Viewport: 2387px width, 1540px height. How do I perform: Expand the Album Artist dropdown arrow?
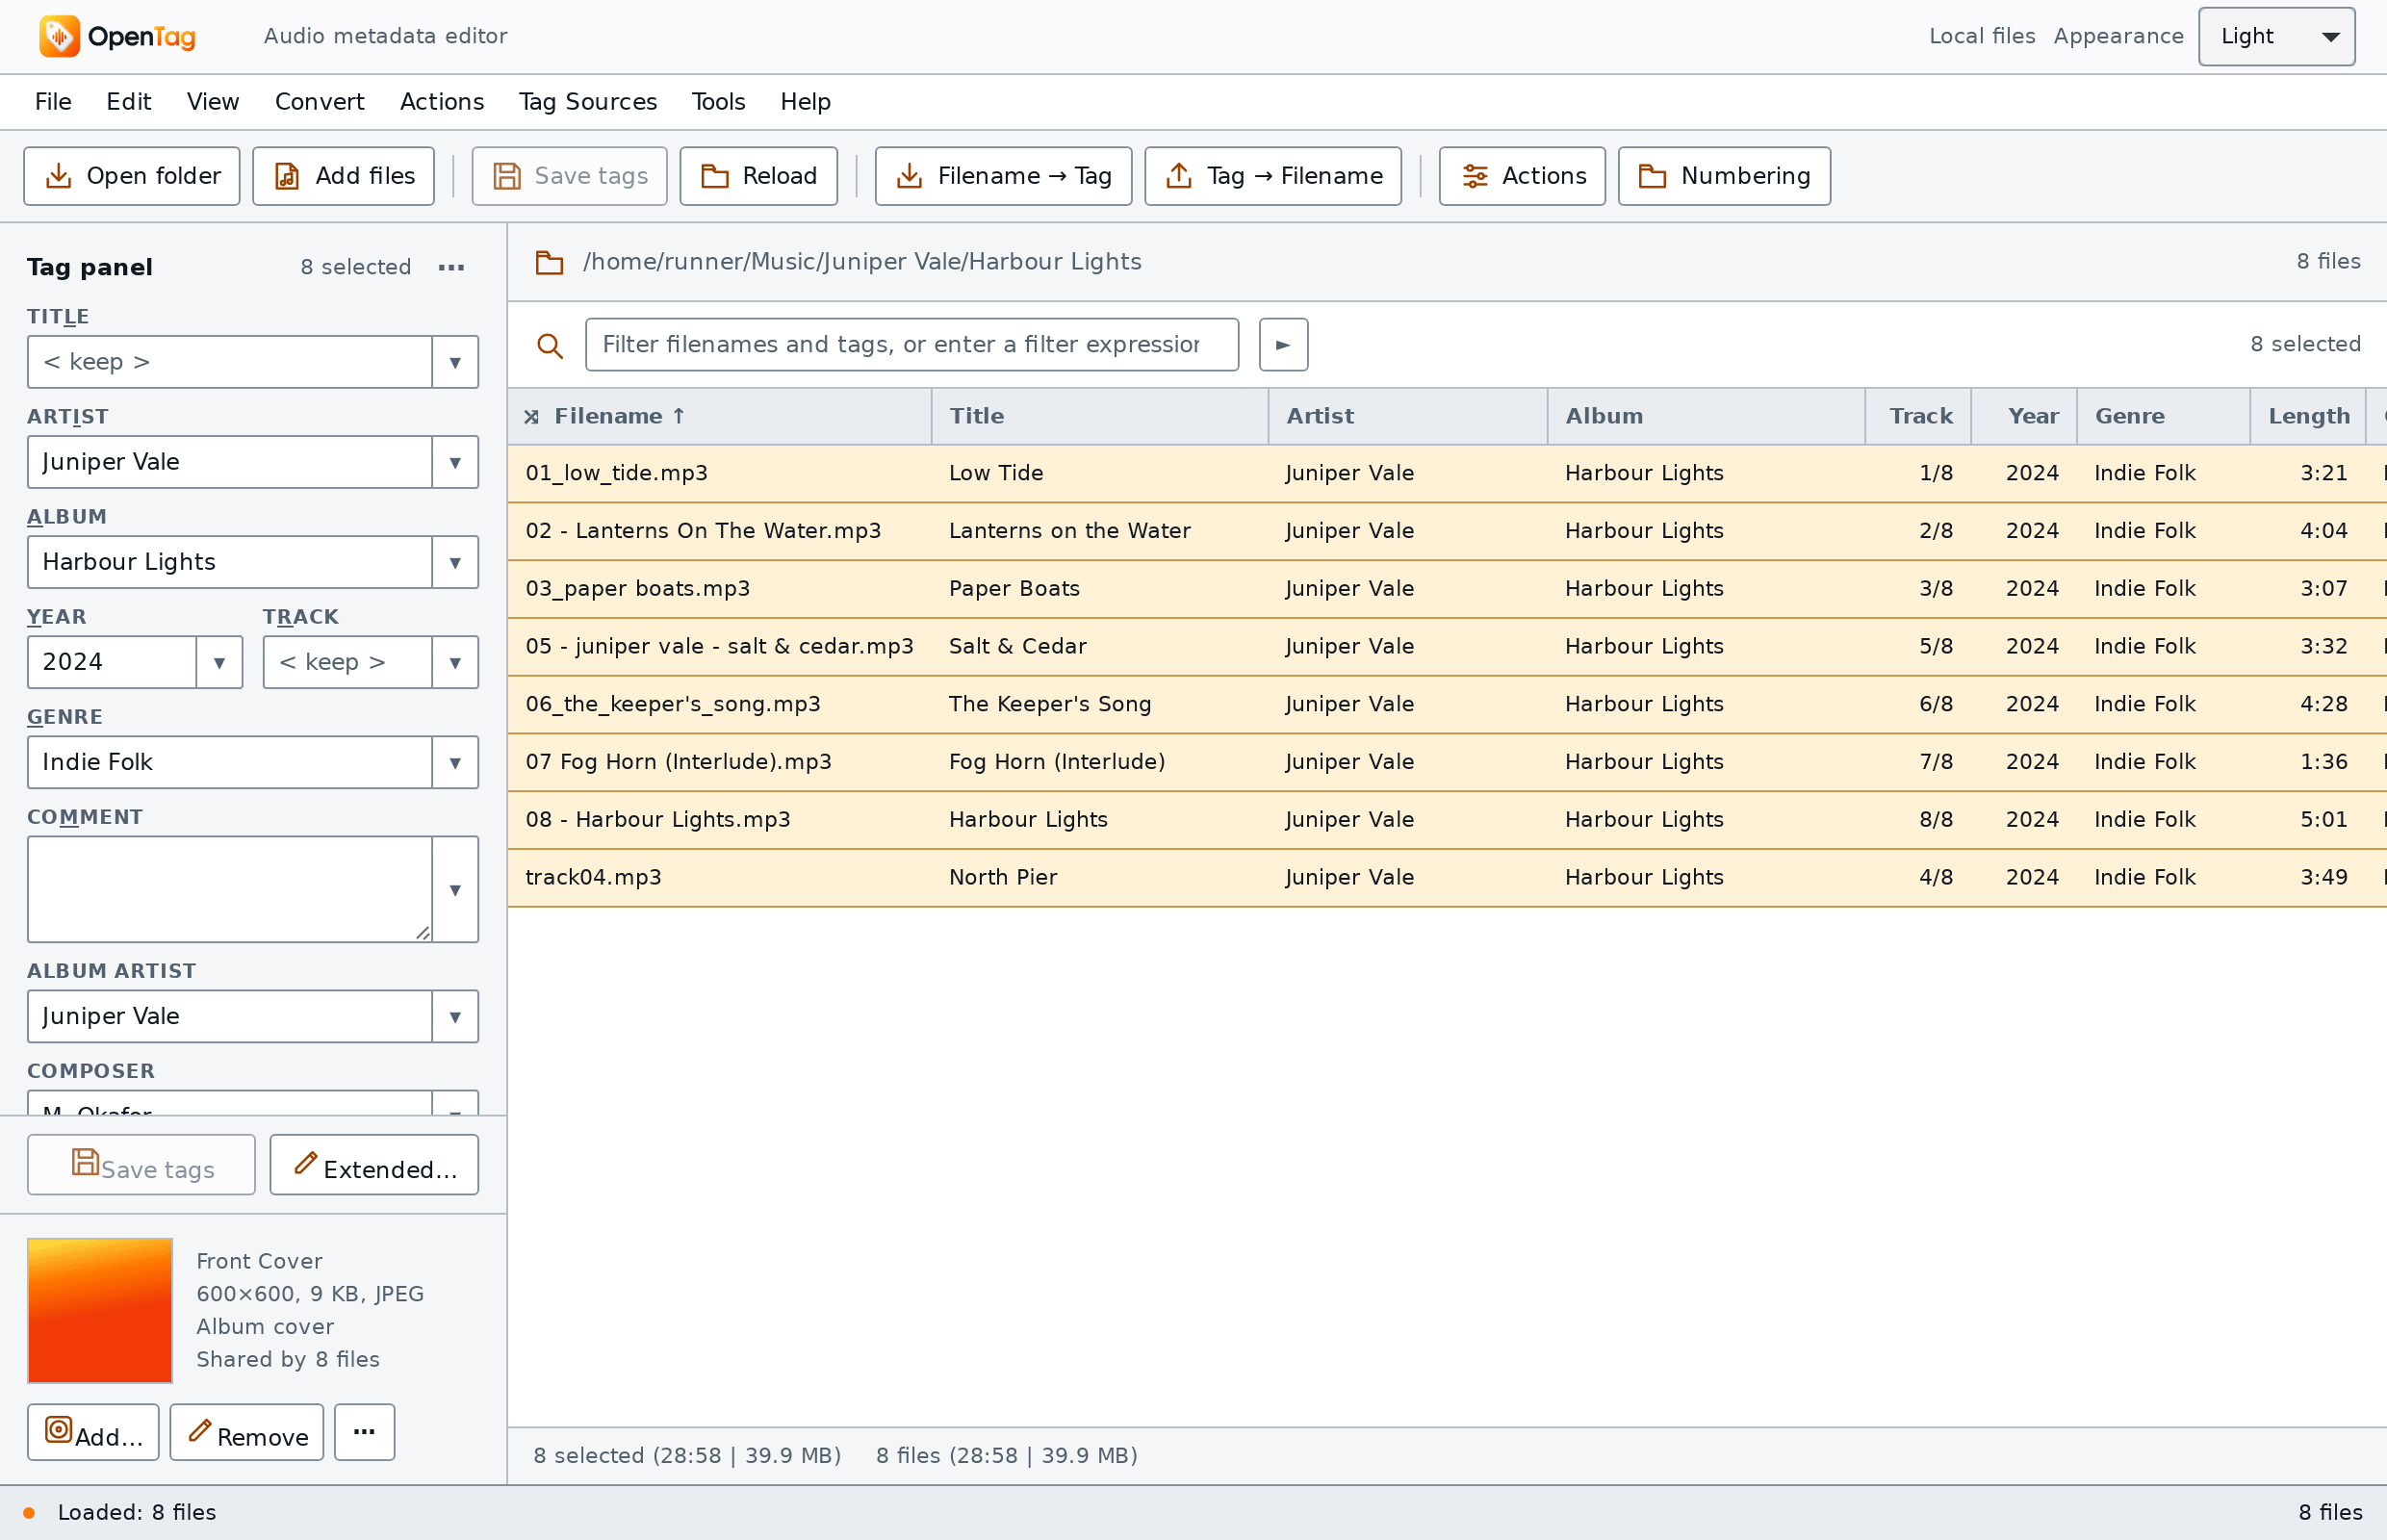pyautogui.click(x=455, y=1016)
